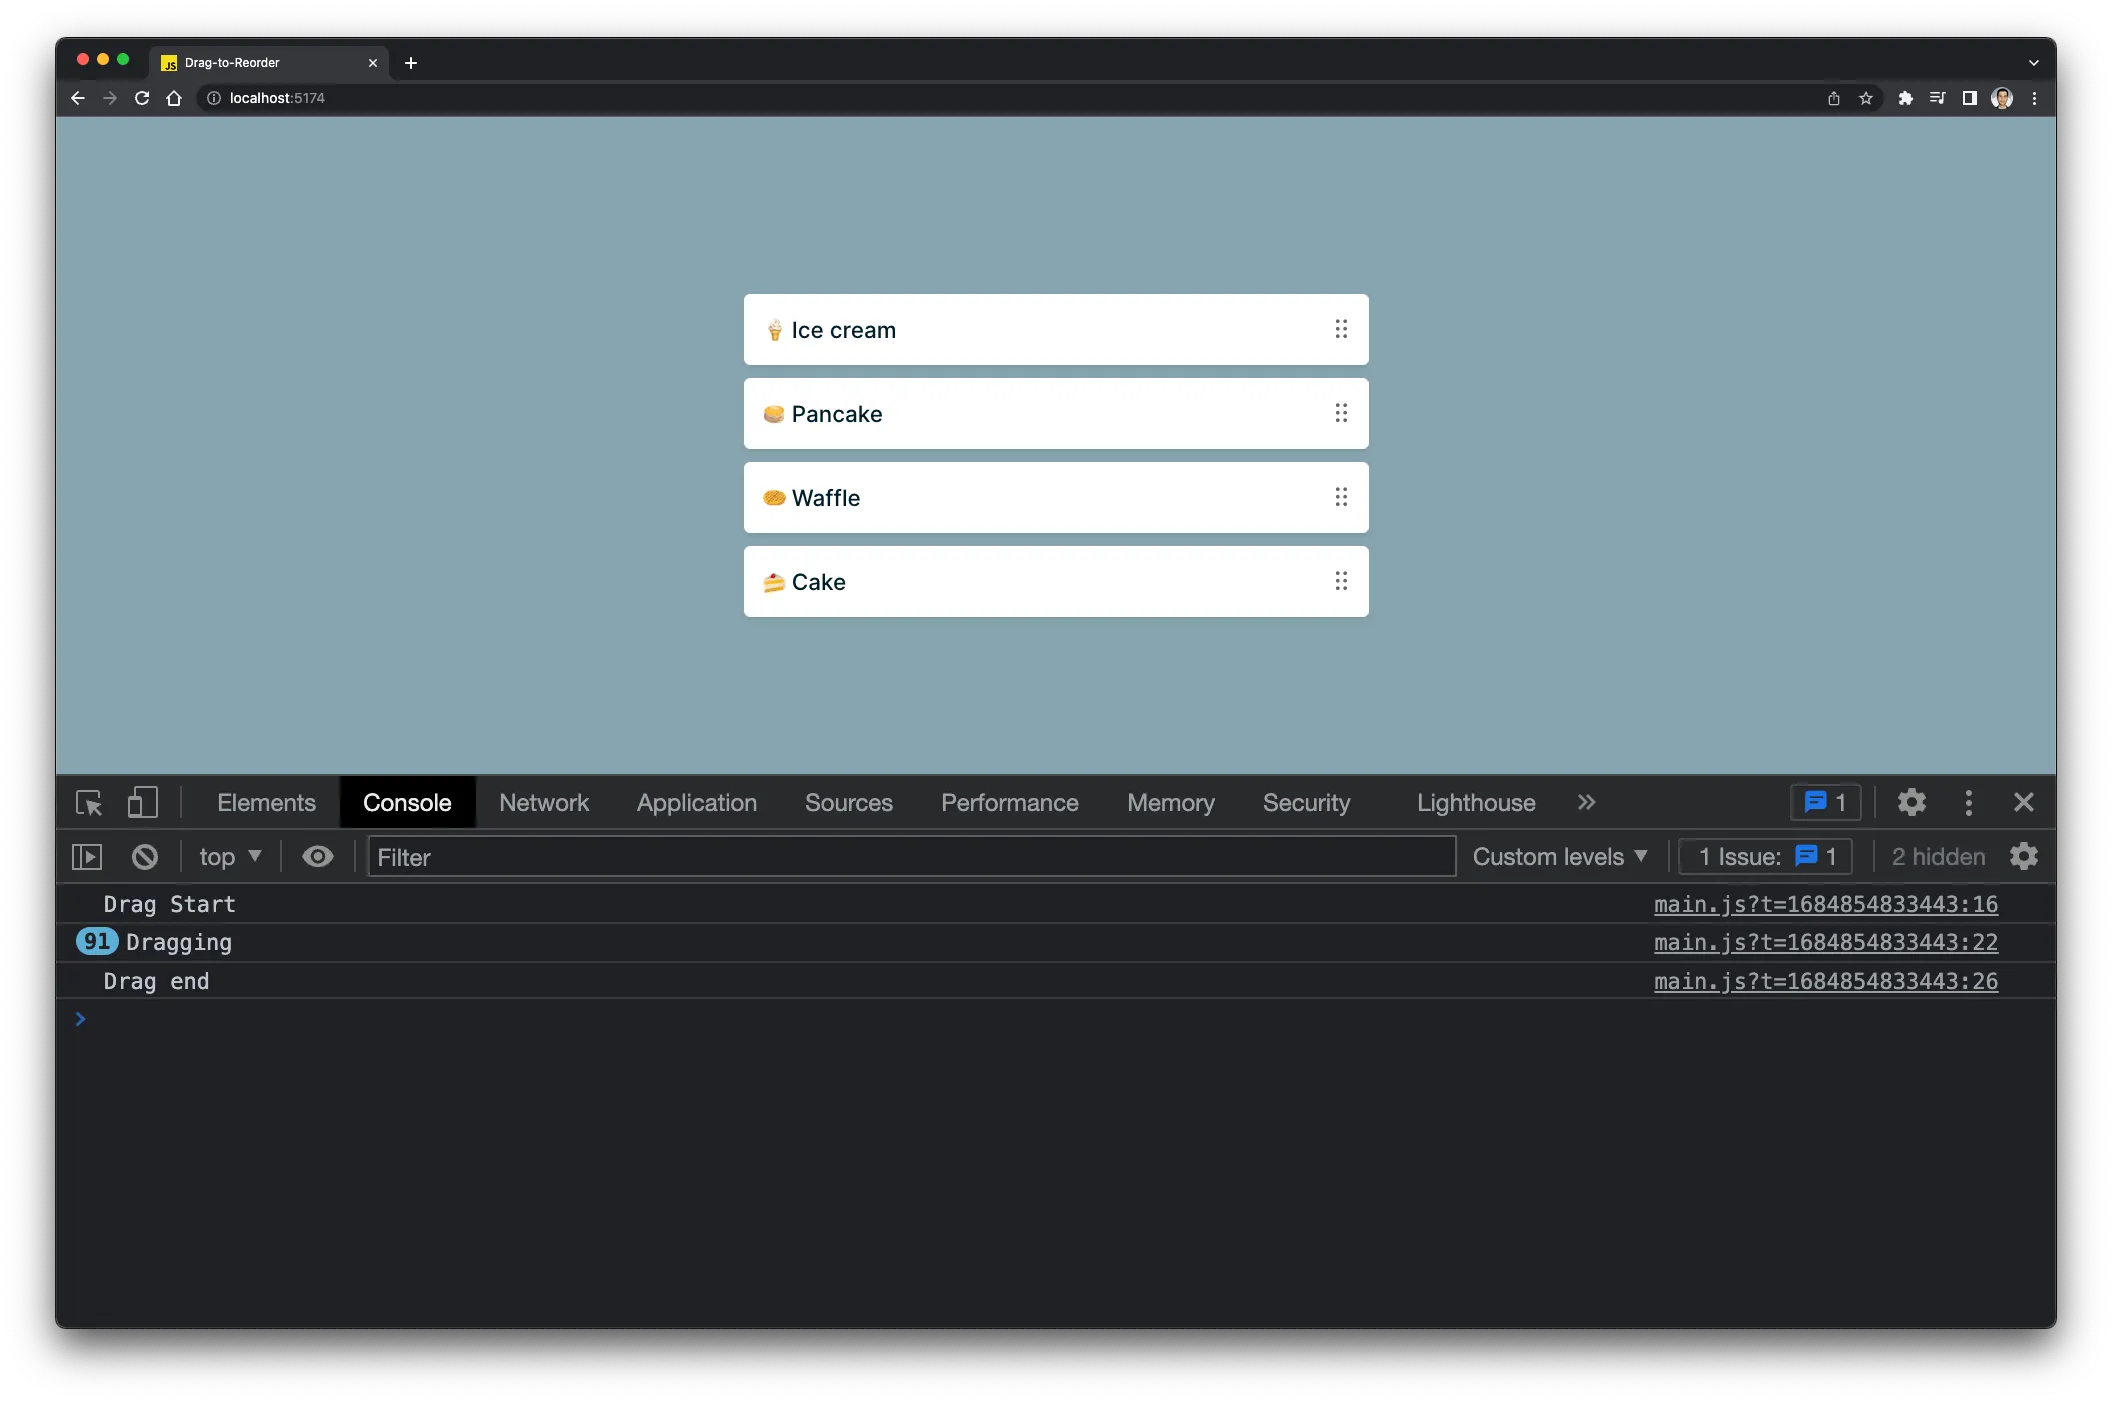This screenshot has height=1402, width=2112.
Task: Close the Drag-to-Reorder tab
Action: (x=373, y=63)
